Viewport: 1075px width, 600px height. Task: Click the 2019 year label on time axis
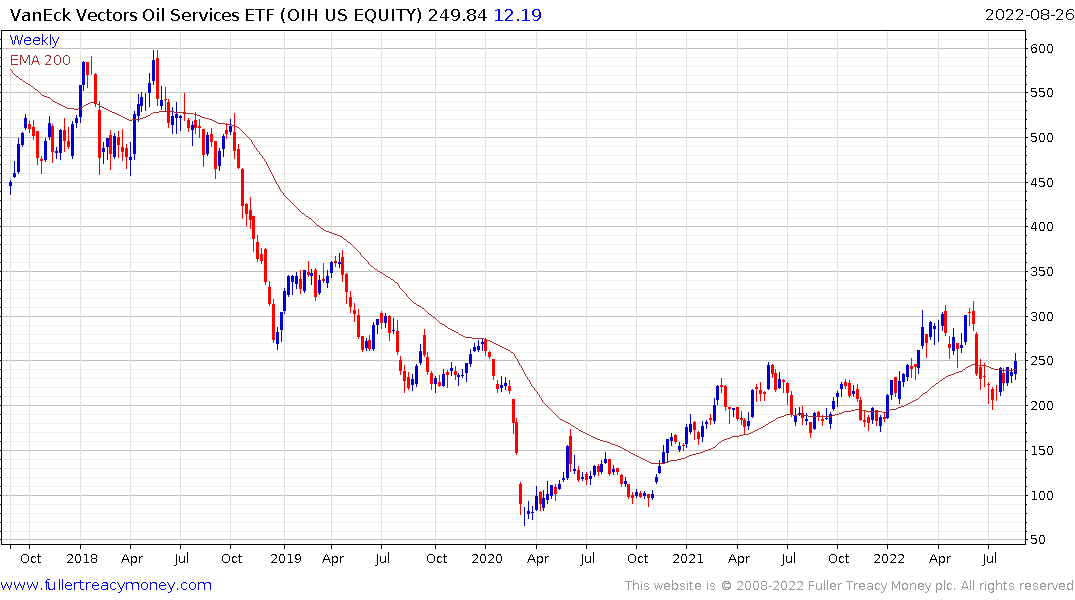tap(286, 558)
